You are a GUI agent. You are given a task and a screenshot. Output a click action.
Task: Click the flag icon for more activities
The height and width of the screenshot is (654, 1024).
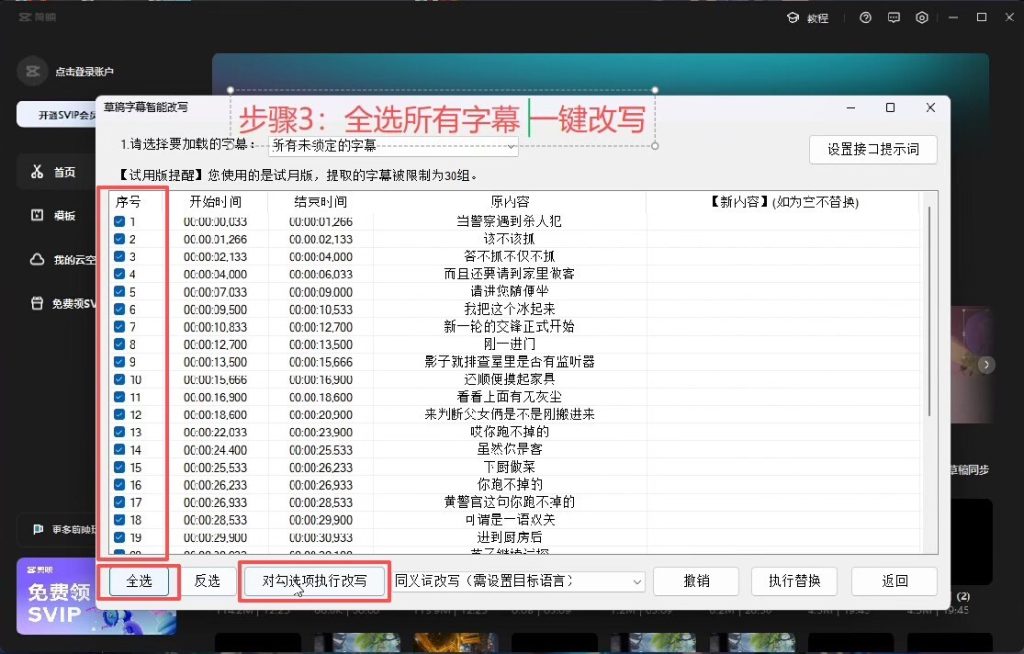pyautogui.click(x=38, y=529)
